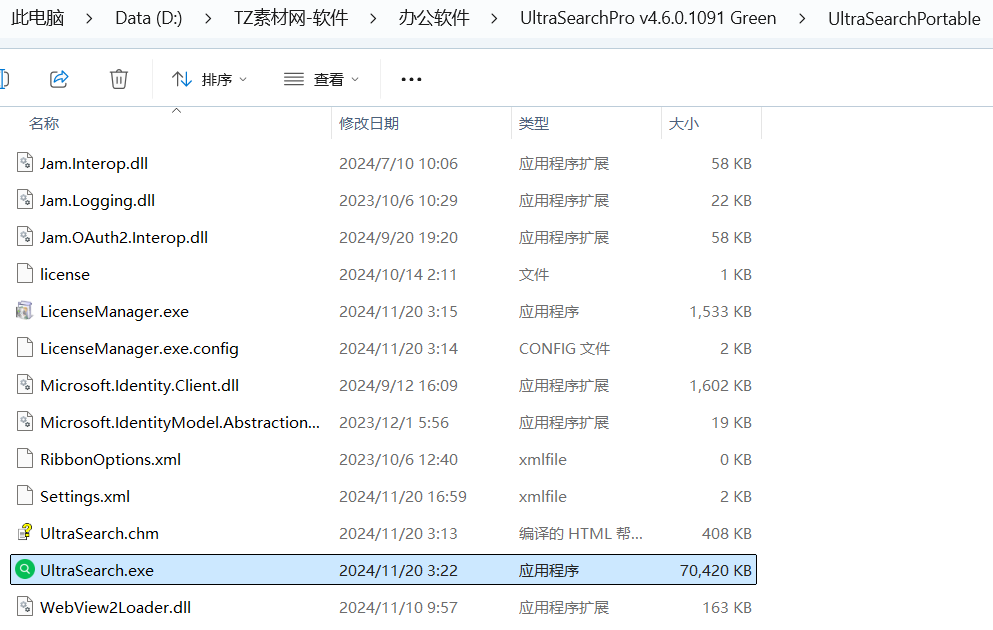Select the LicenseManager.exe.config file name

point(139,348)
